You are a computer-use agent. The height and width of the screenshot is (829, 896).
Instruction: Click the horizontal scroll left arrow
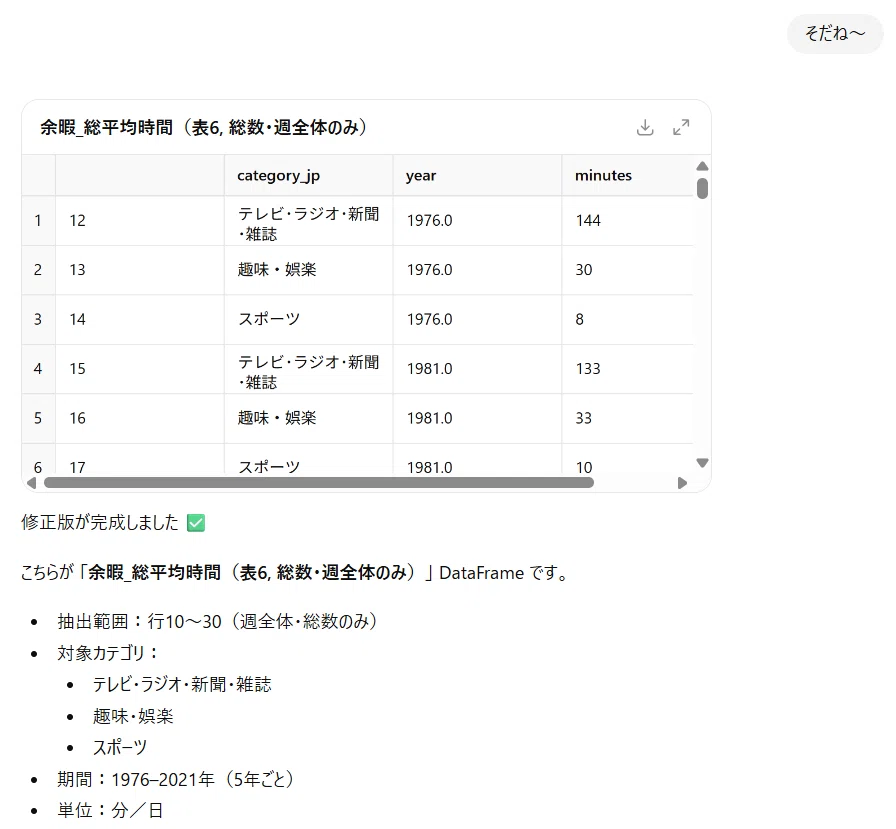click(x=31, y=483)
